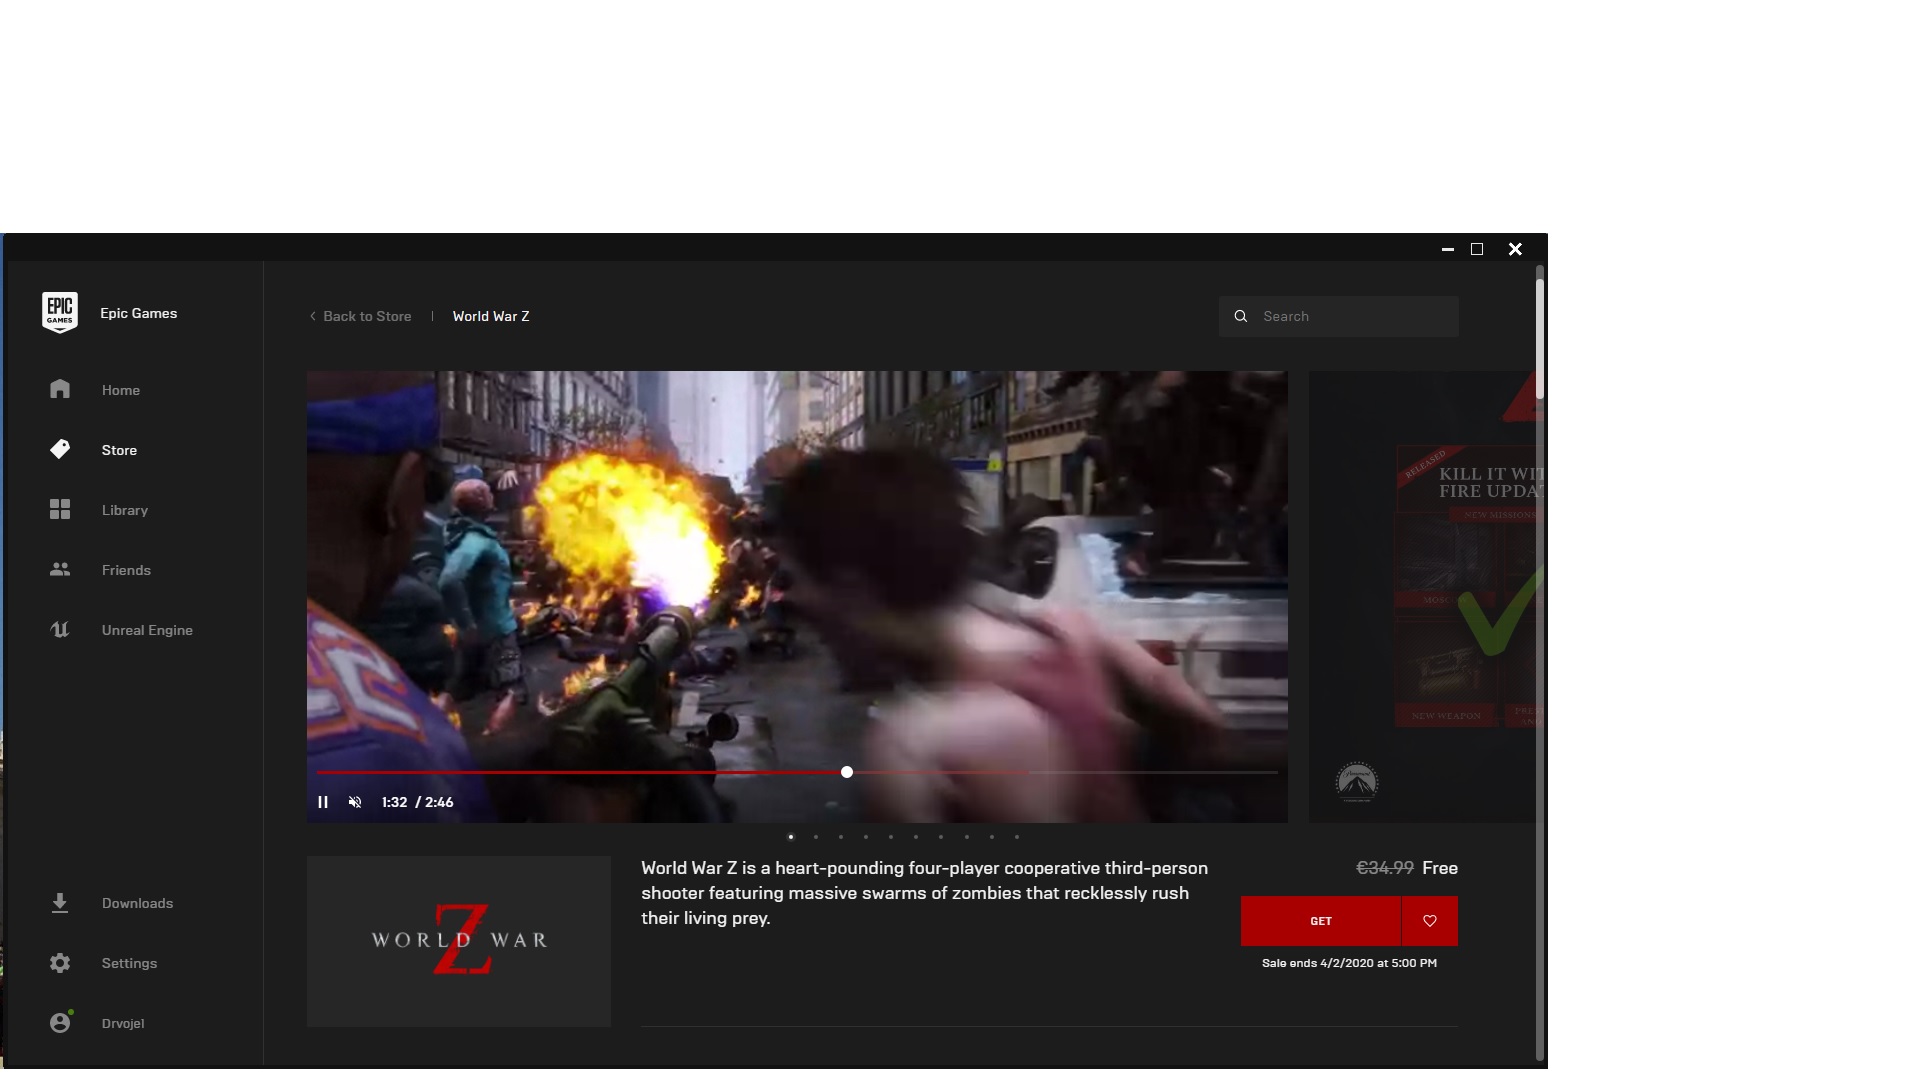This screenshot has width=1920, height=1080.
Task: Click the video progress slider handle
Action: (847, 772)
